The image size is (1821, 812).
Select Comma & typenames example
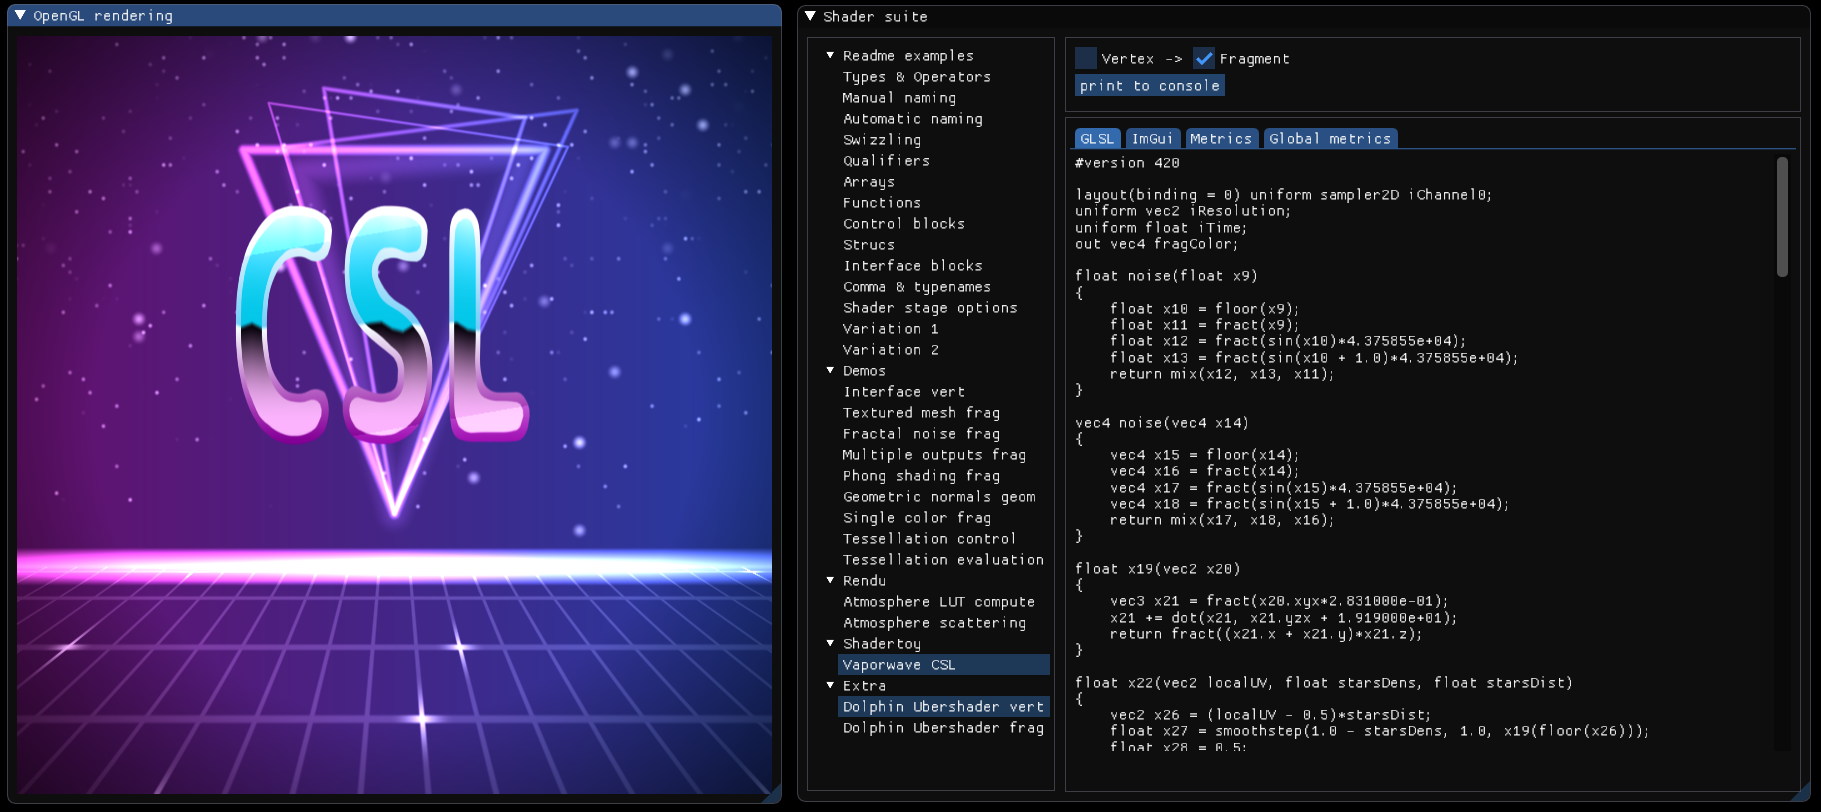click(917, 287)
